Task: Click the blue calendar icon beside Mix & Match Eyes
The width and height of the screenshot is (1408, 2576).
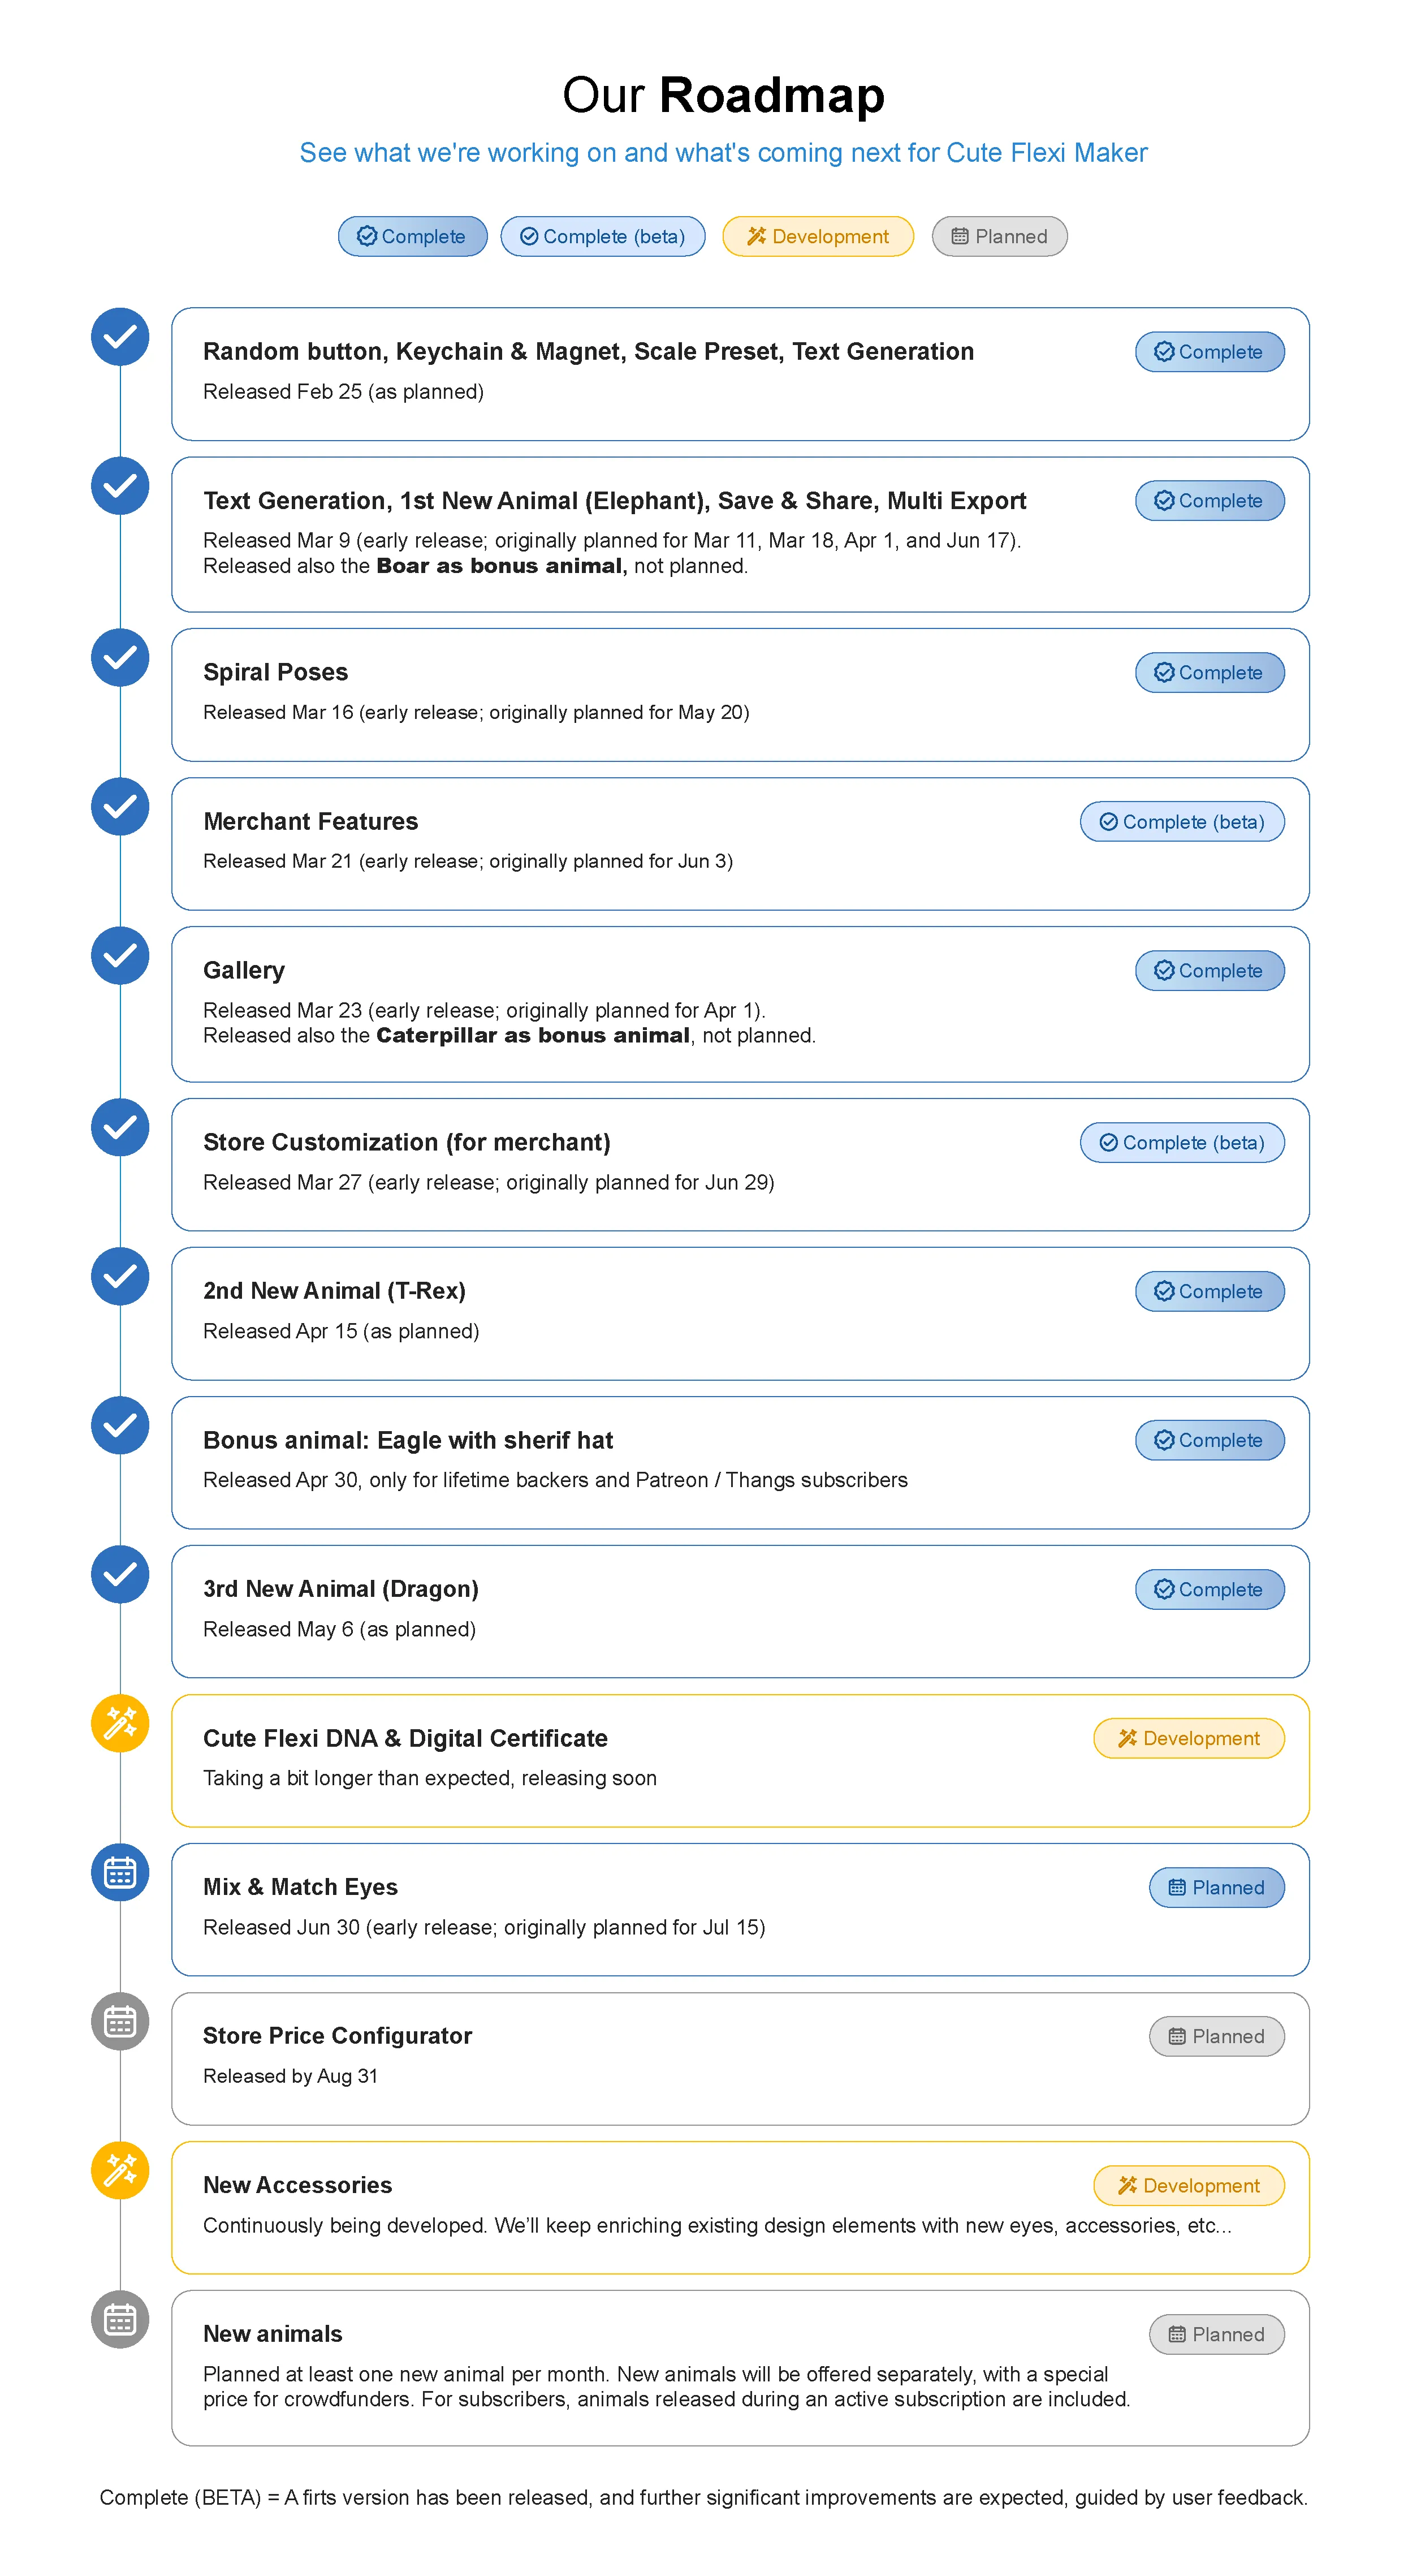Action: click(120, 1873)
